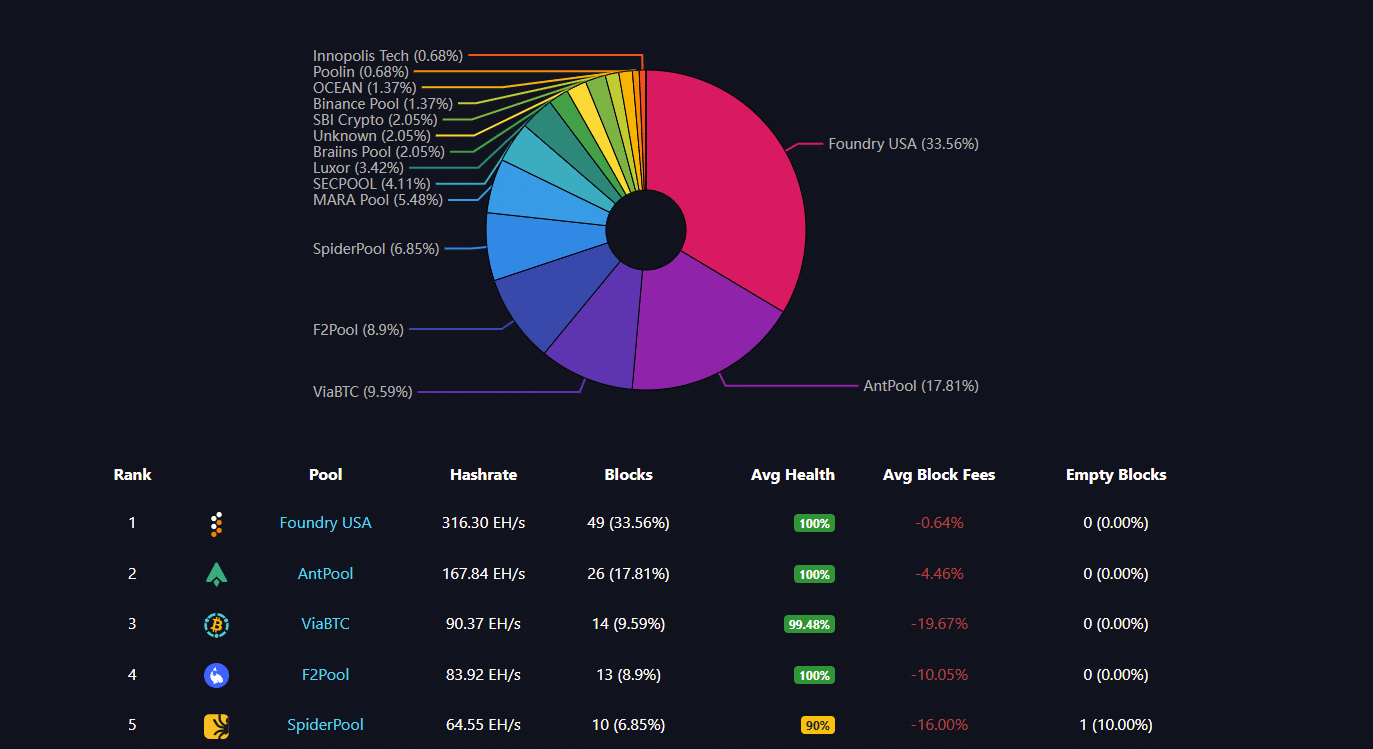
Task: Click the SBI Crypto (2.05%) chart label
Action: (x=375, y=120)
